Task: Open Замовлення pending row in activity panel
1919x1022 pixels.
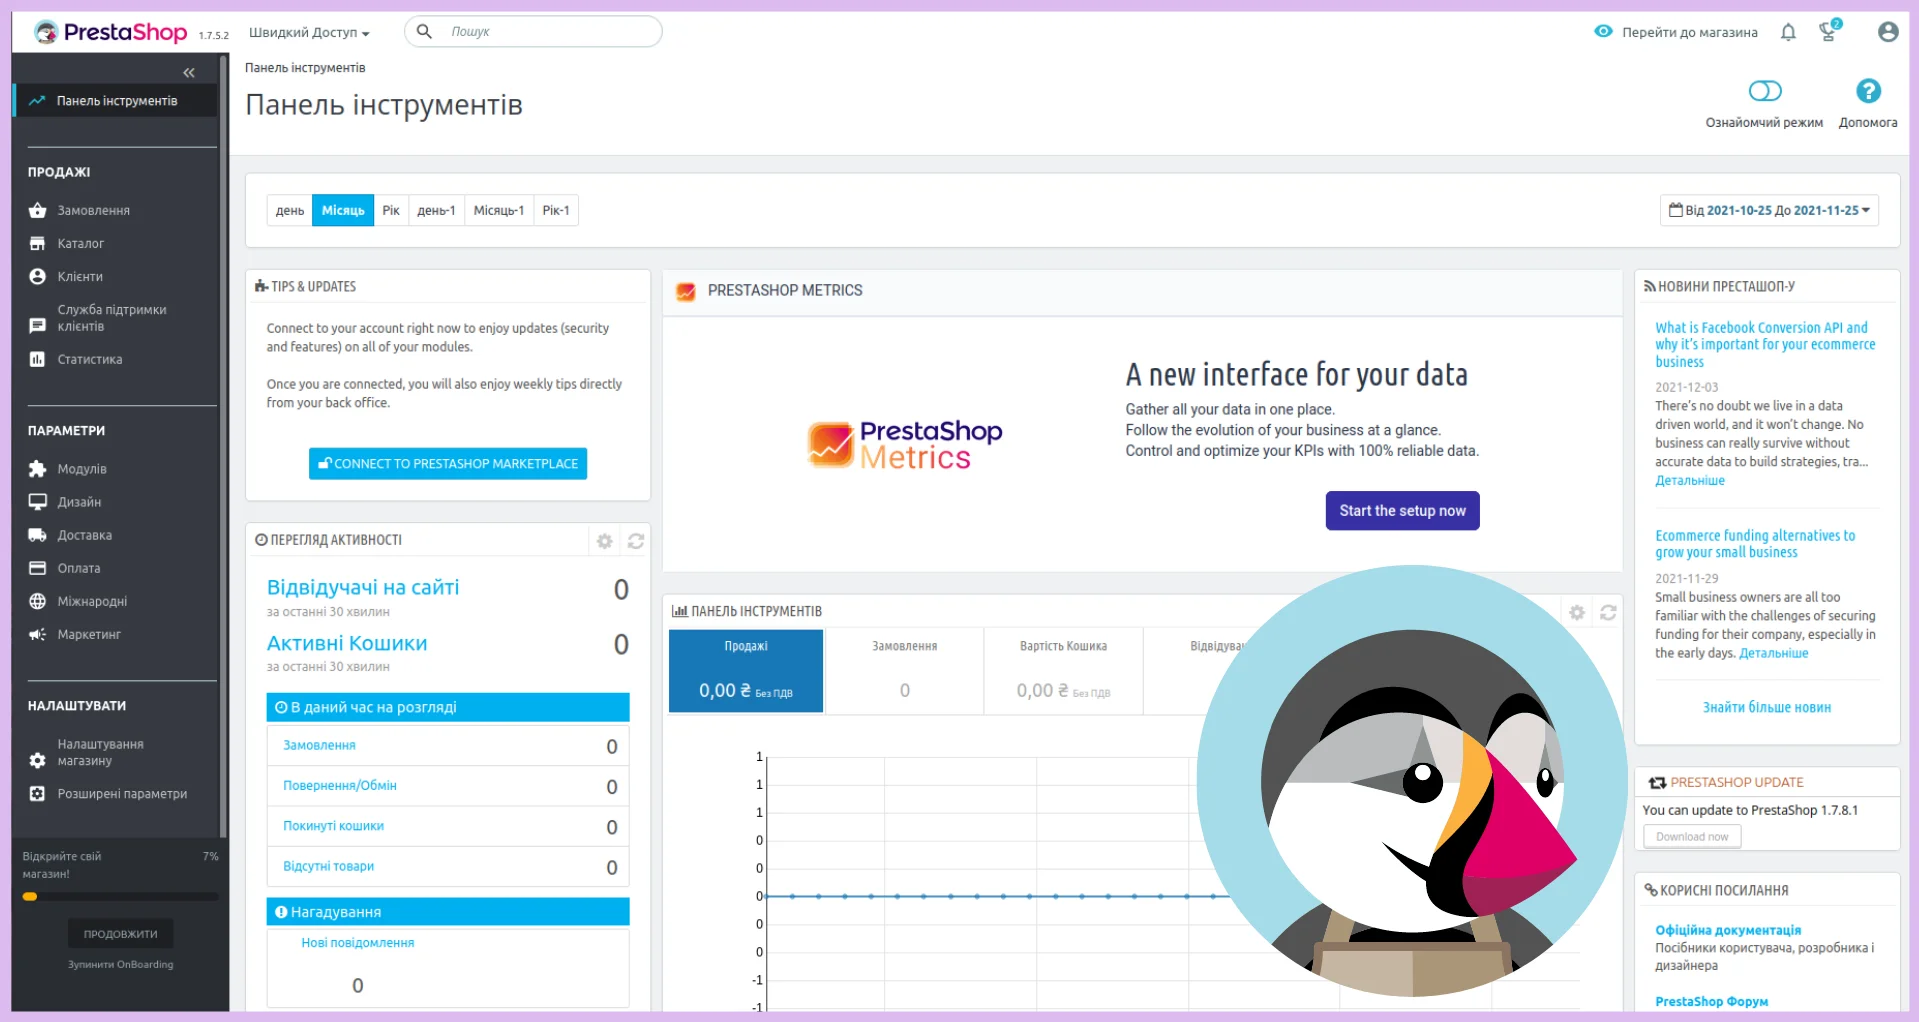Action: [x=448, y=746]
